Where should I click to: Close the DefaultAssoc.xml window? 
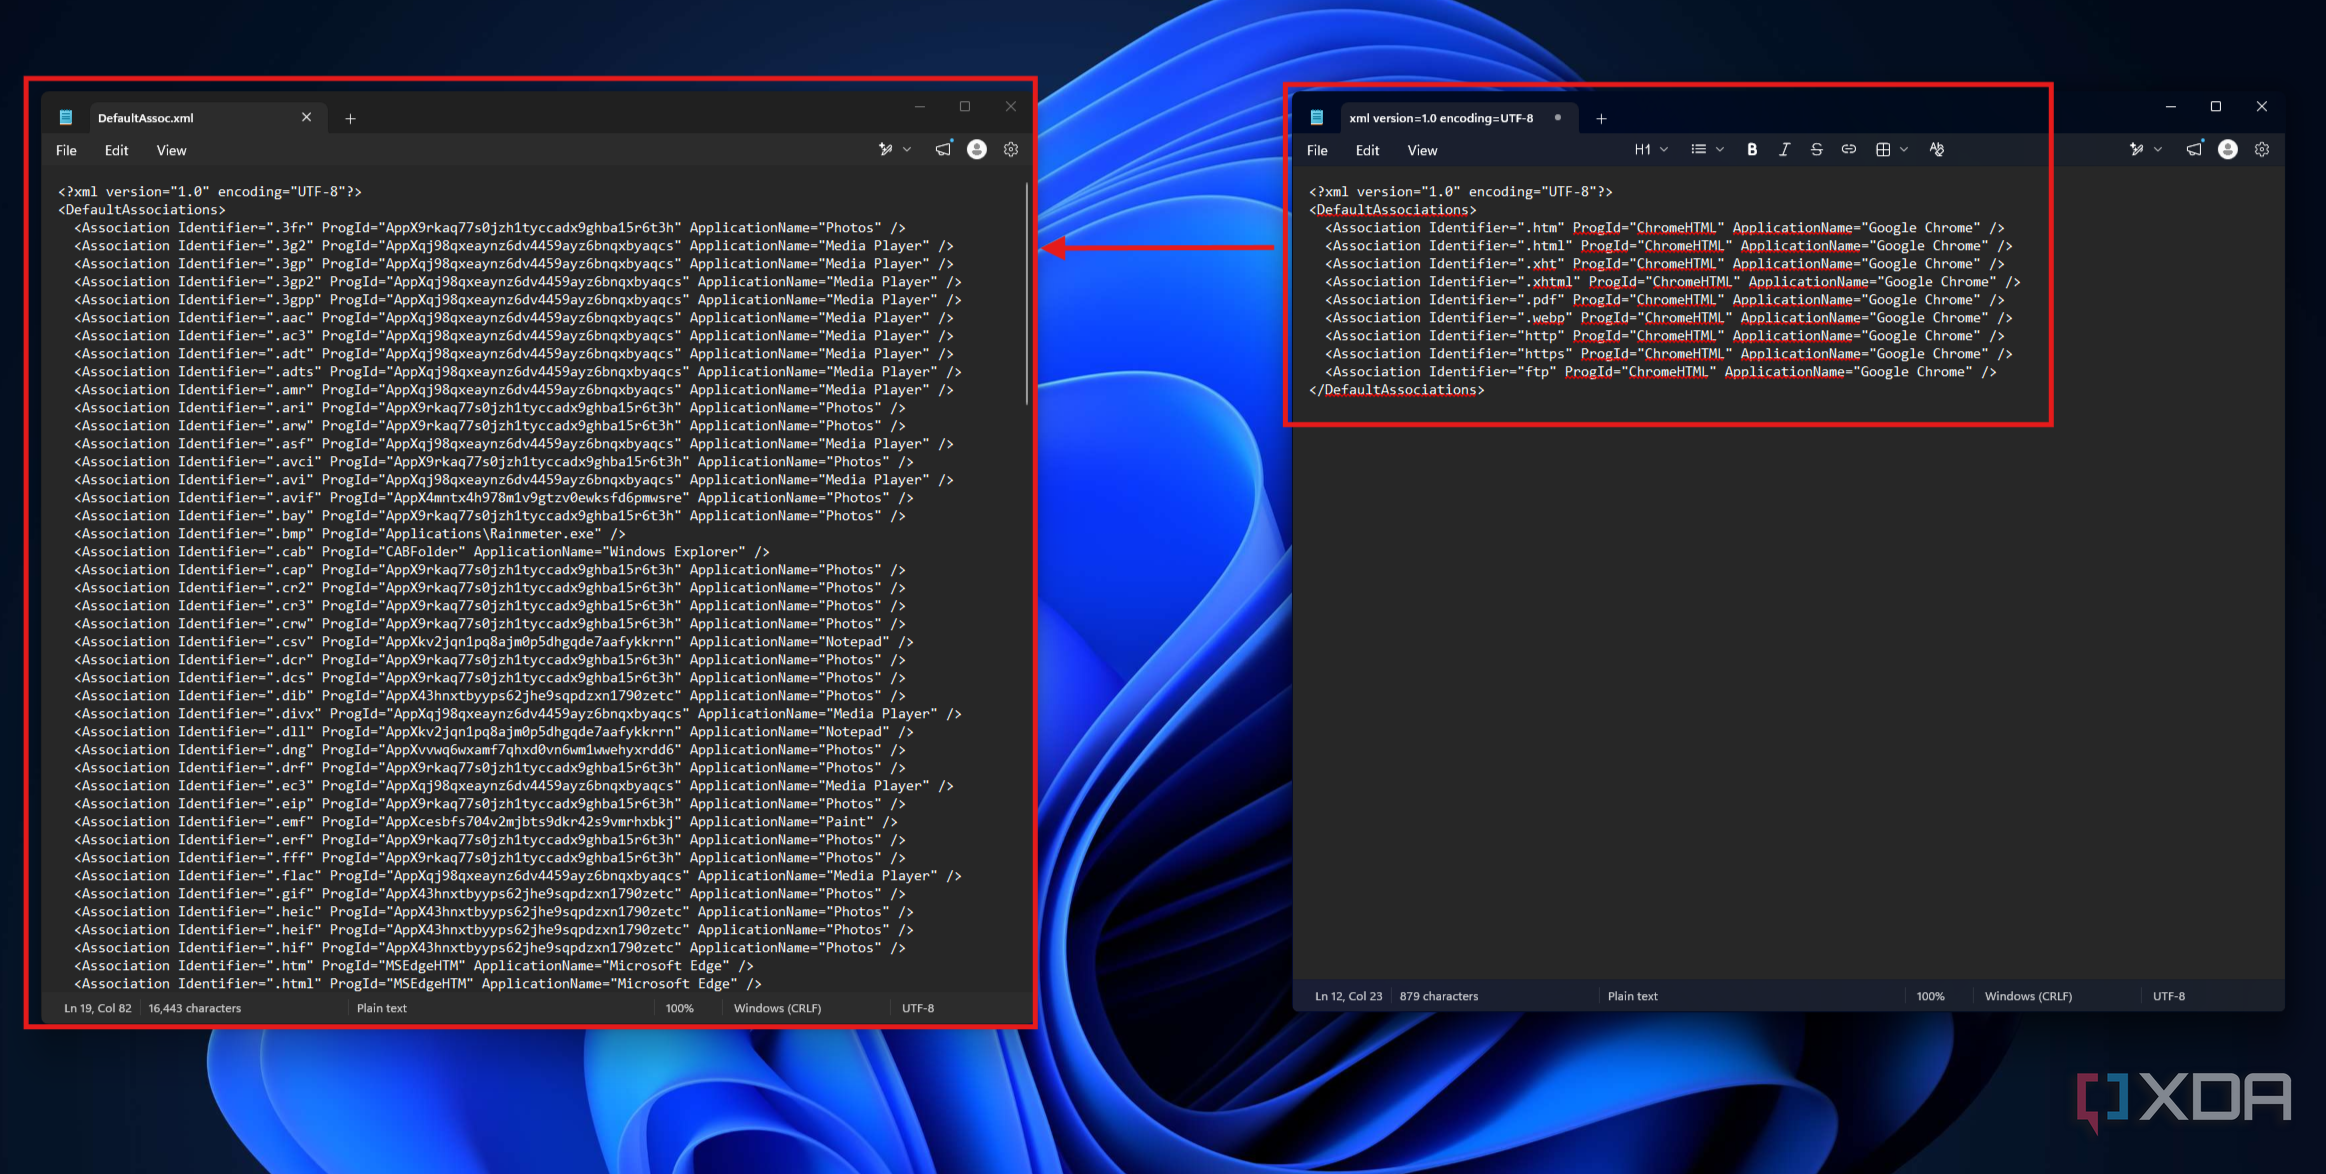(x=1011, y=106)
